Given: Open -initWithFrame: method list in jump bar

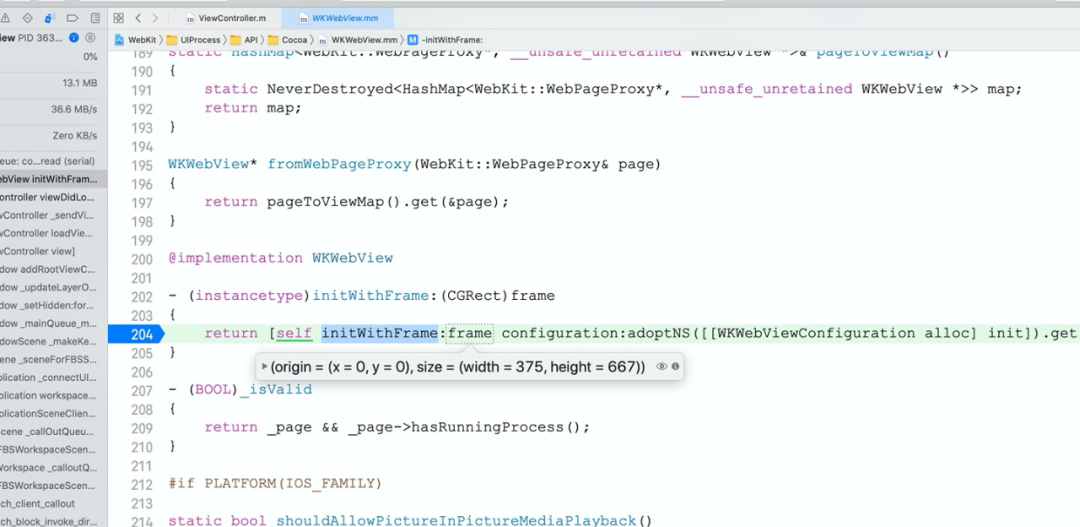Looking at the screenshot, I should click(446, 40).
